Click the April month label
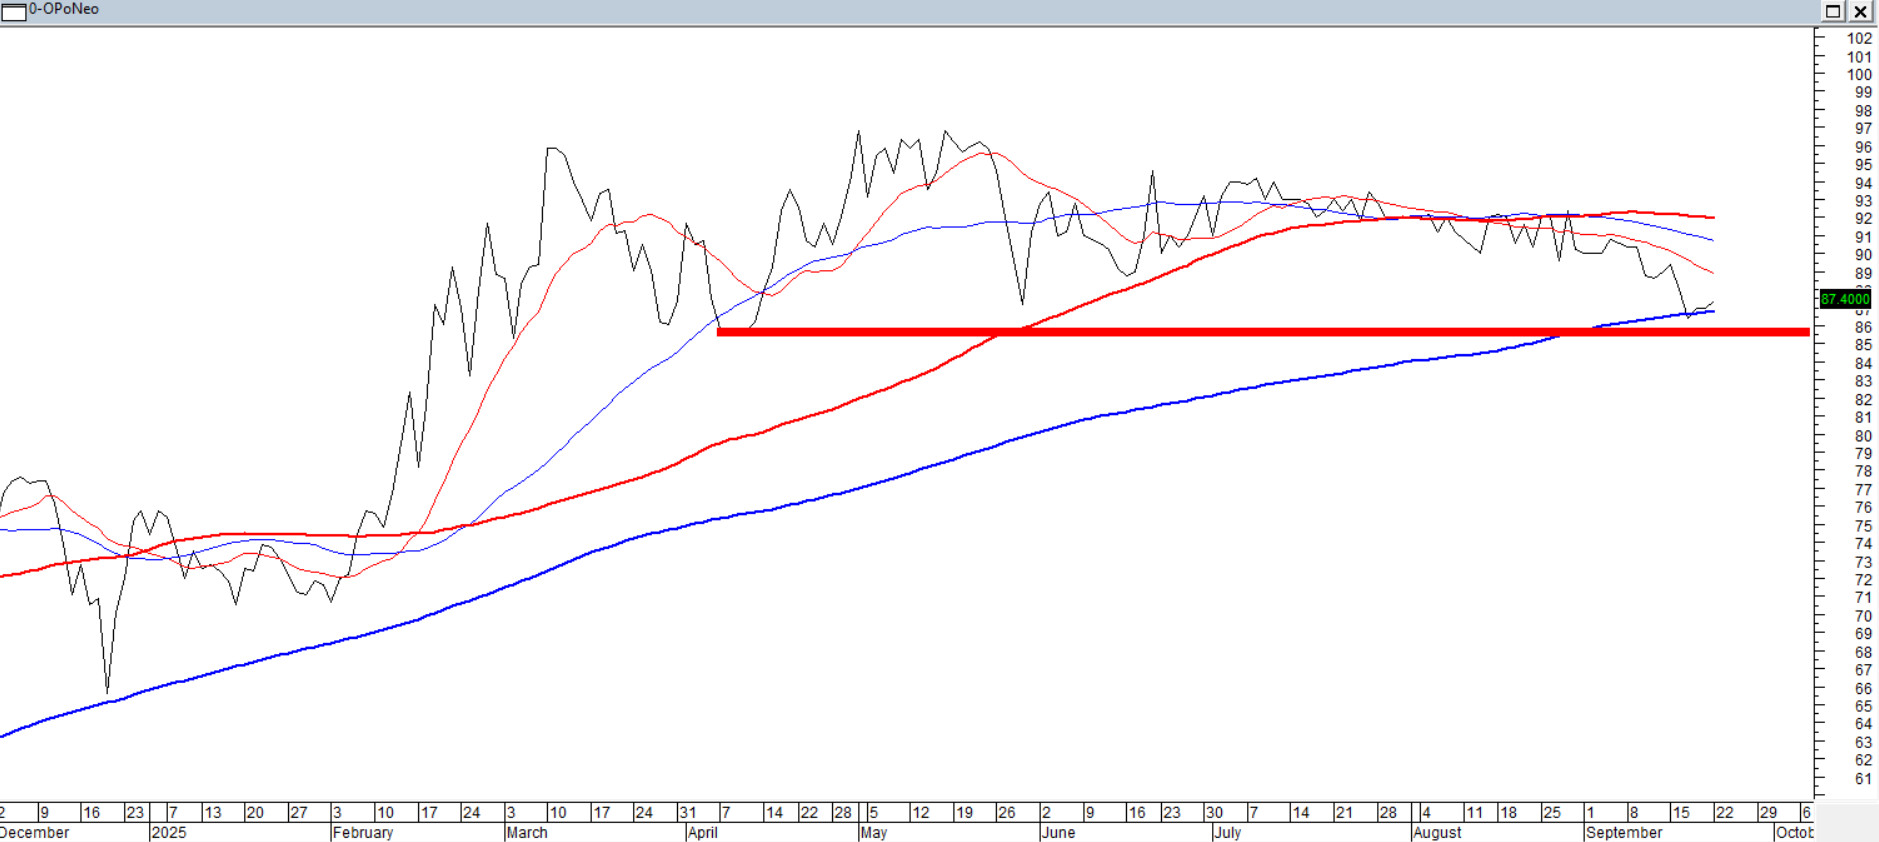The image size is (1879, 842). (703, 832)
